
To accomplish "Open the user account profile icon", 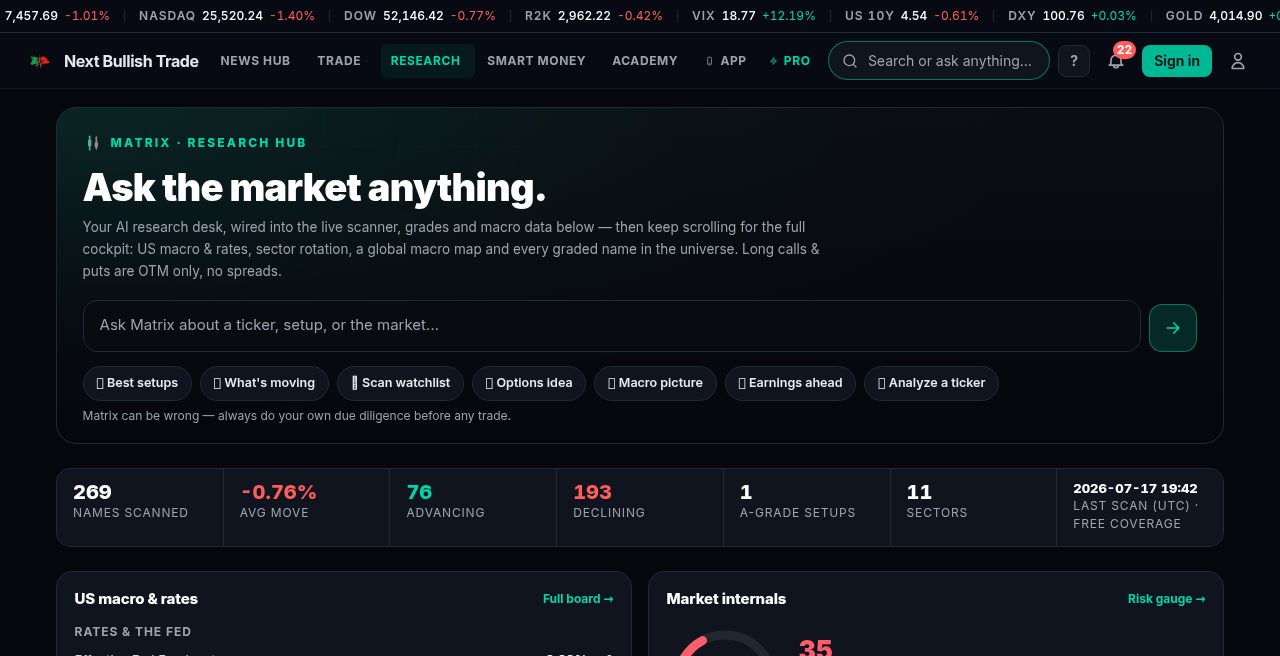I will click(x=1238, y=61).
